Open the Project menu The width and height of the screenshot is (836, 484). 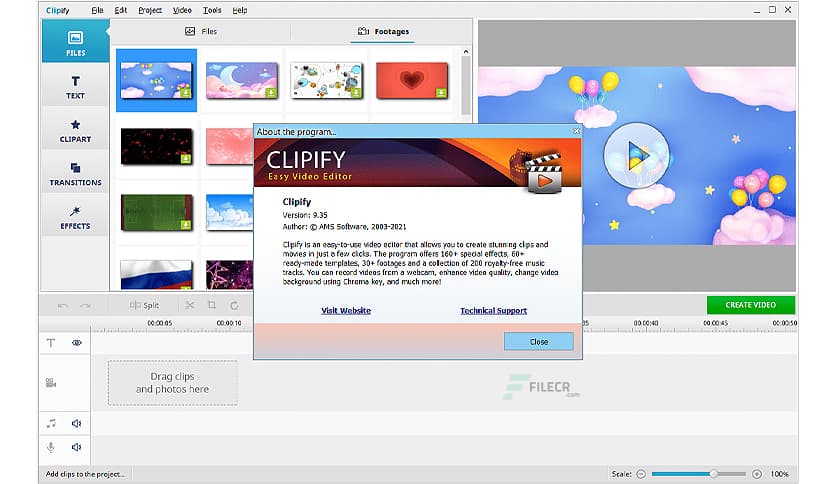click(150, 10)
